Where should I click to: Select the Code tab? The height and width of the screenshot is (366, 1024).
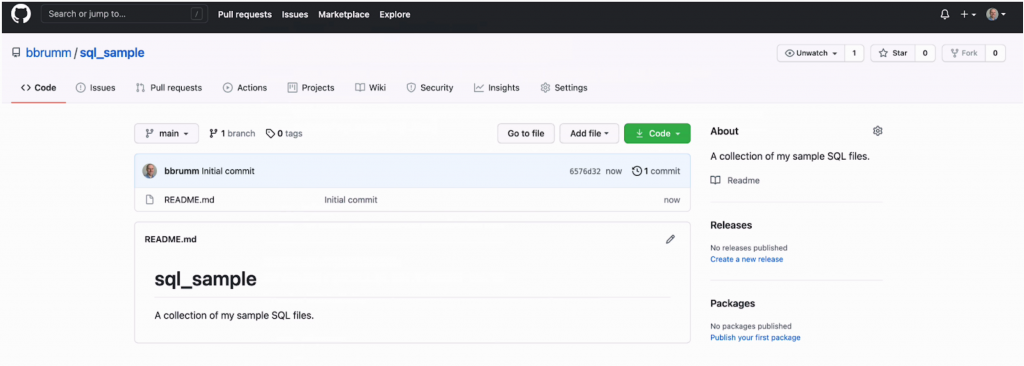click(x=39, y=88)
